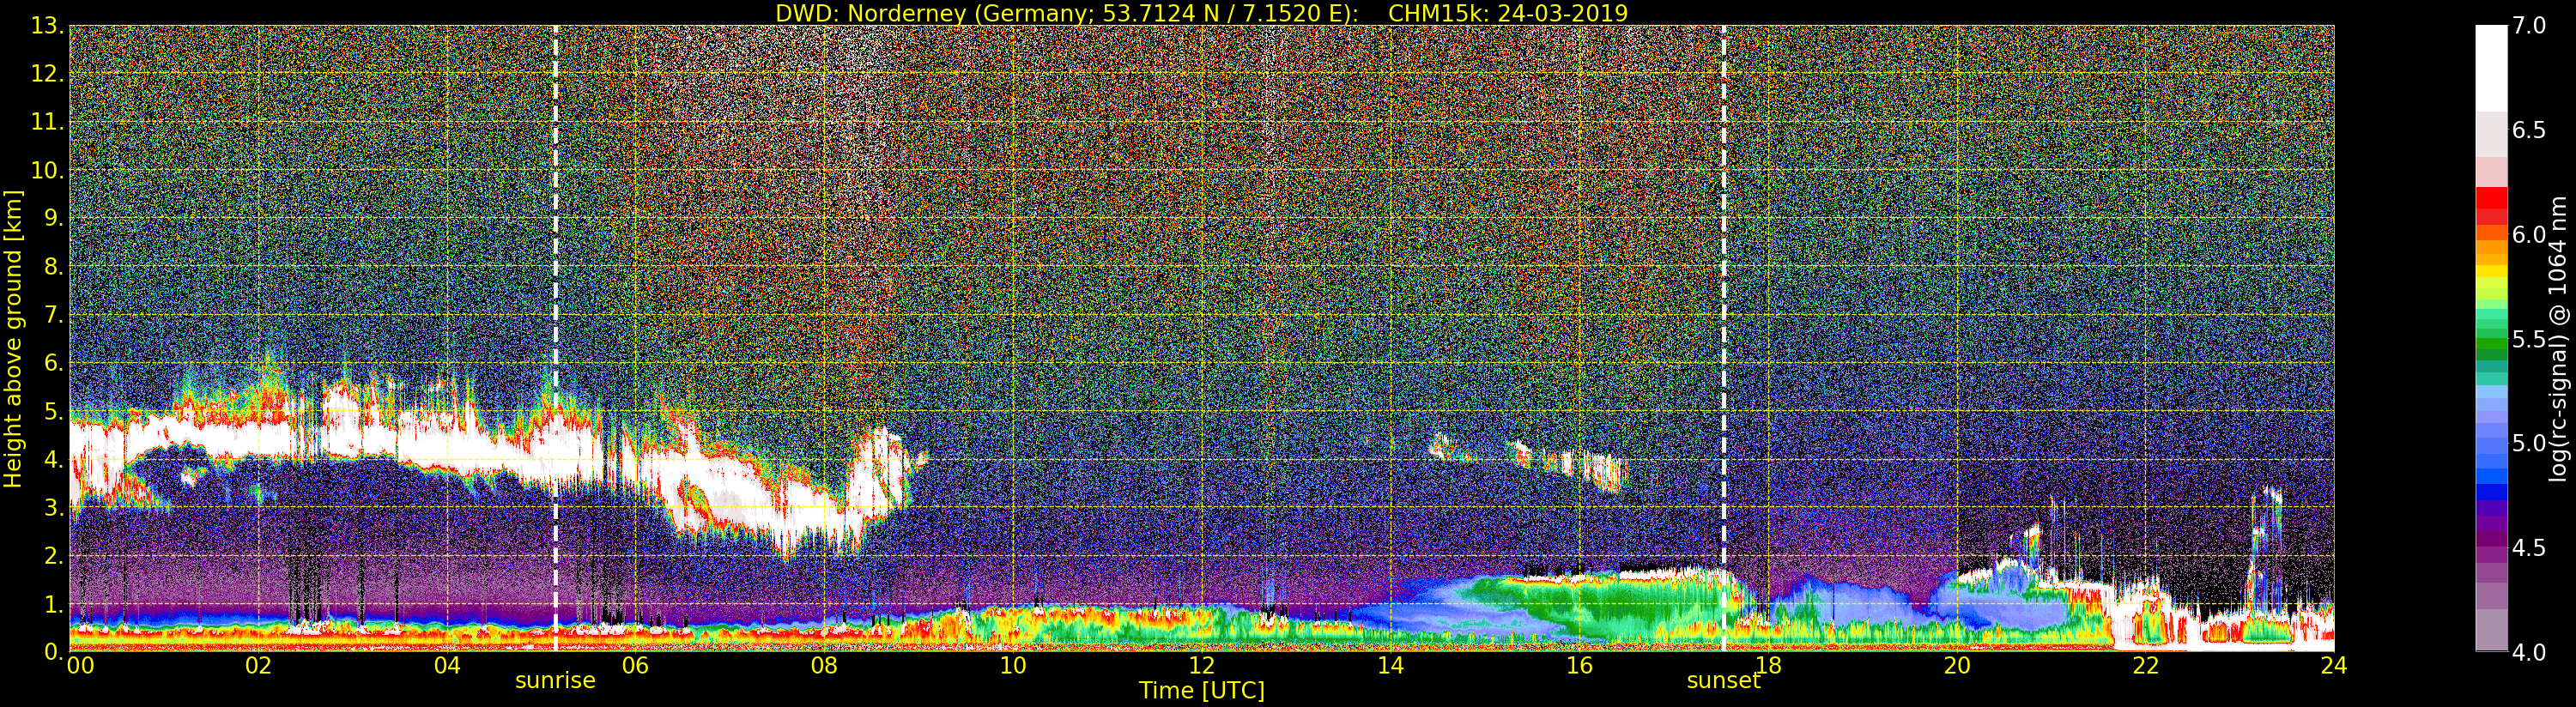Viewport: 2576px width, 707px height.
Task: Click the '14' time axis tick label
Action: click(x=1390, y=666)
